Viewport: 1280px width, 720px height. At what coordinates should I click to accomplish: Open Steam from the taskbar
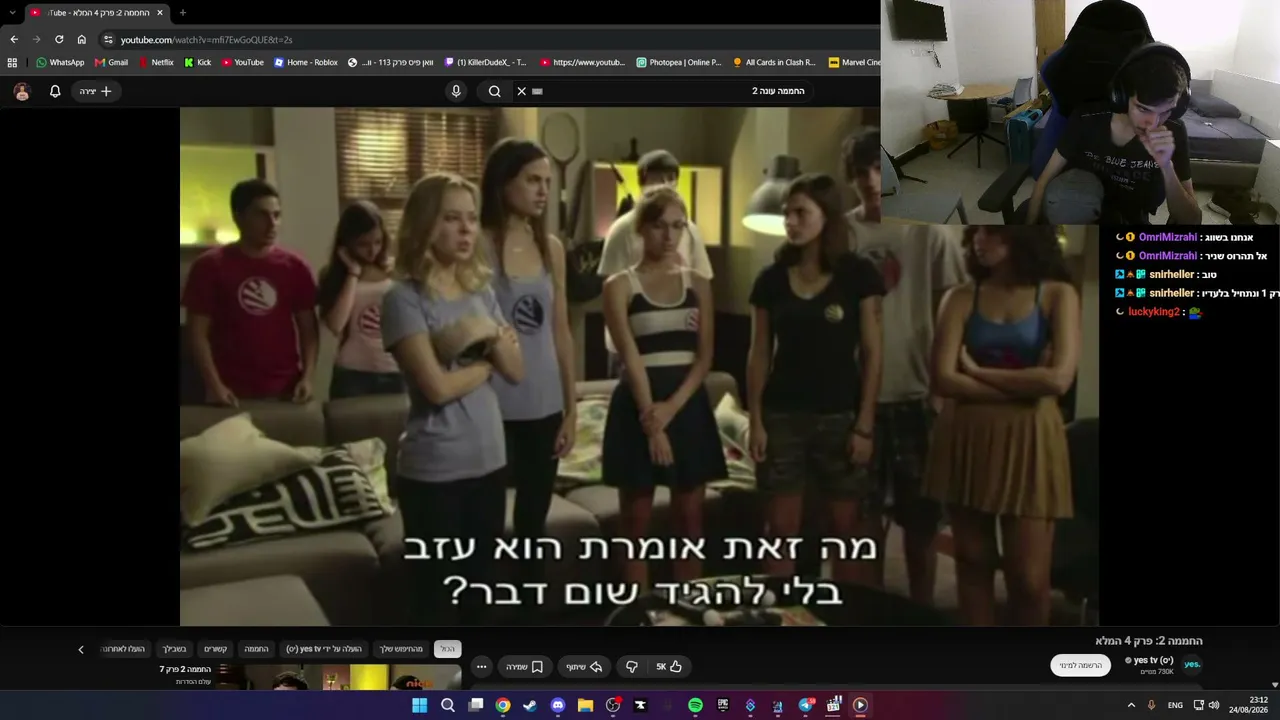tap(530, 705)
